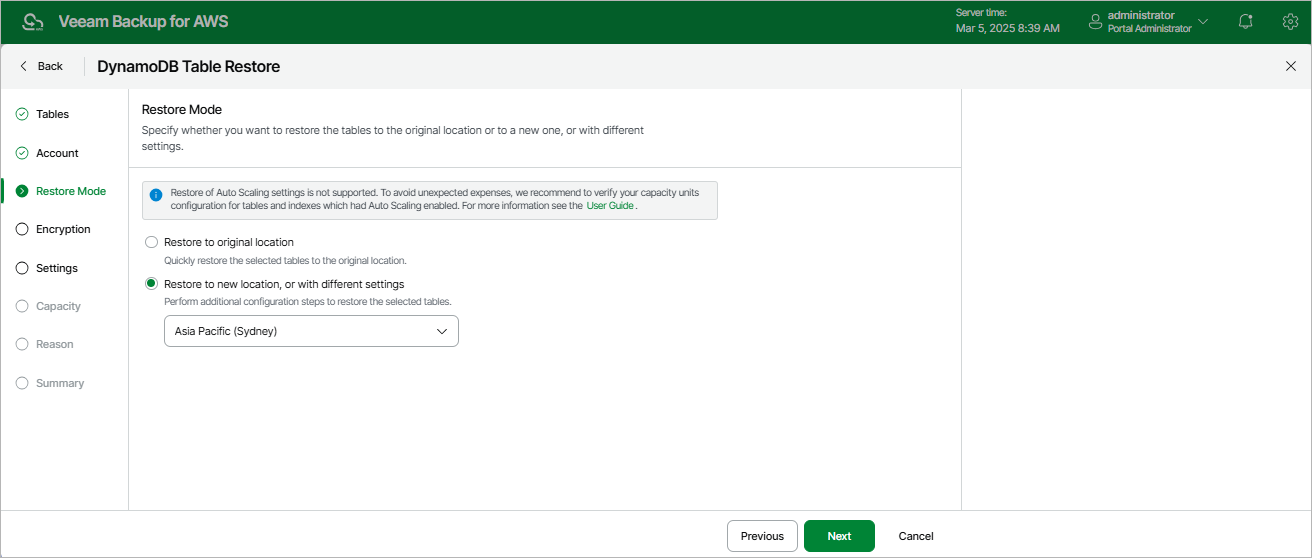Open the settings gear icon

[x=1290, y=22]
